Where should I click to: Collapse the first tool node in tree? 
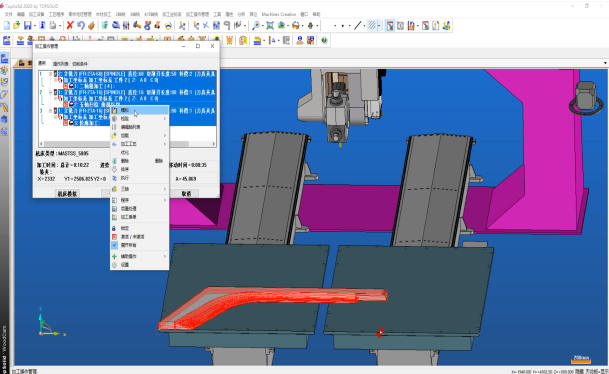point(50,74)
